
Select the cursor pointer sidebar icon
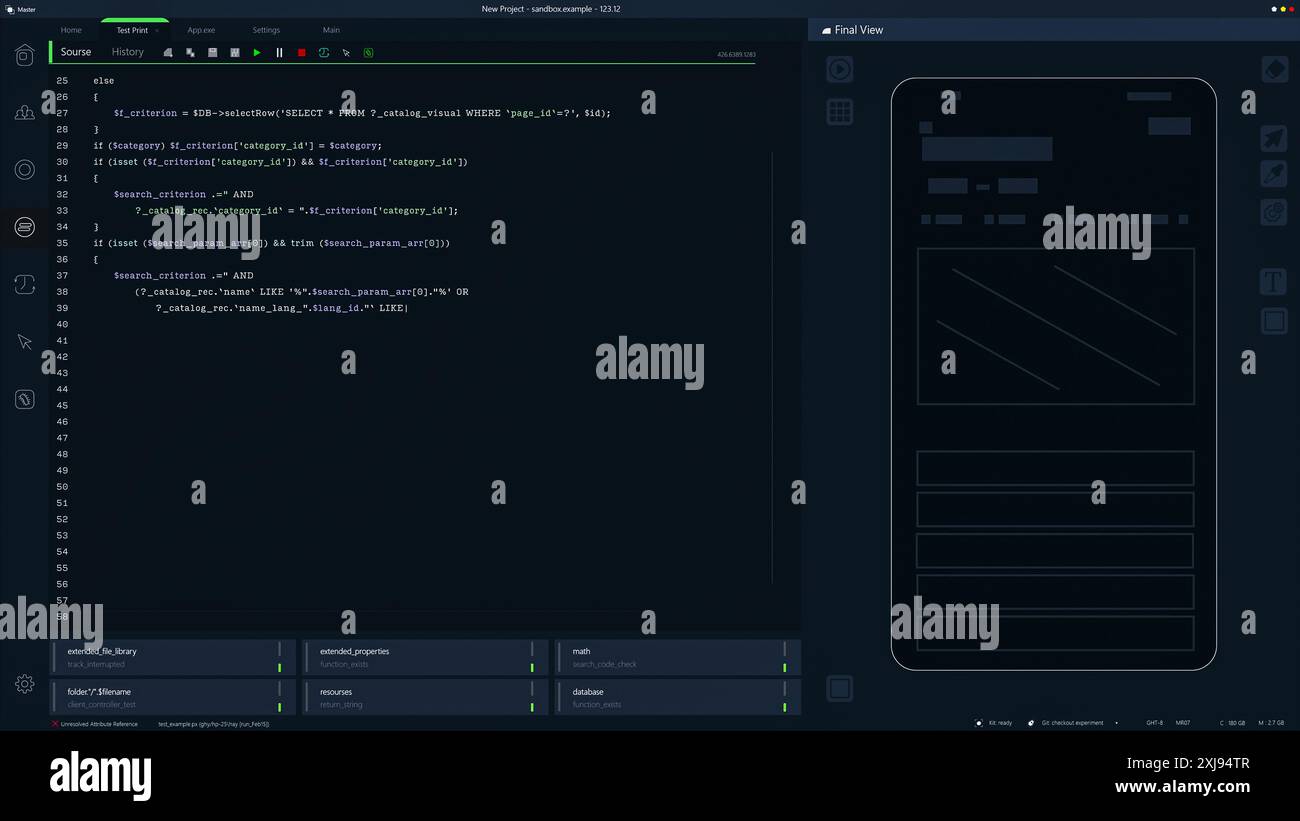(25, 342)
